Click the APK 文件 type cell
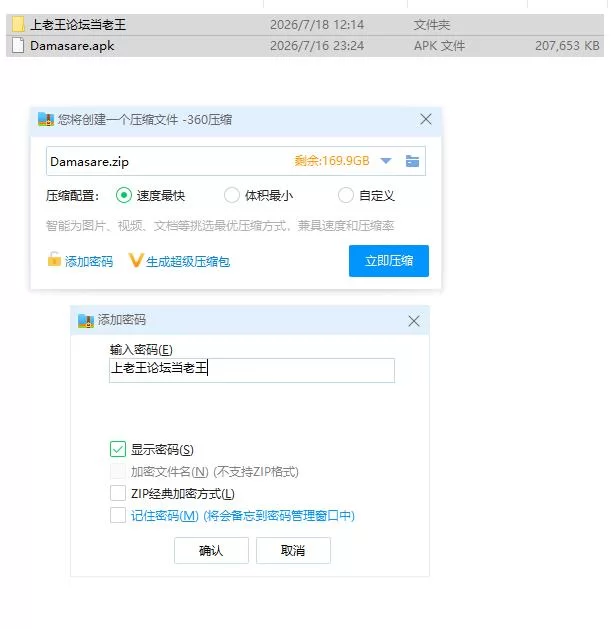 pos(439,46)
